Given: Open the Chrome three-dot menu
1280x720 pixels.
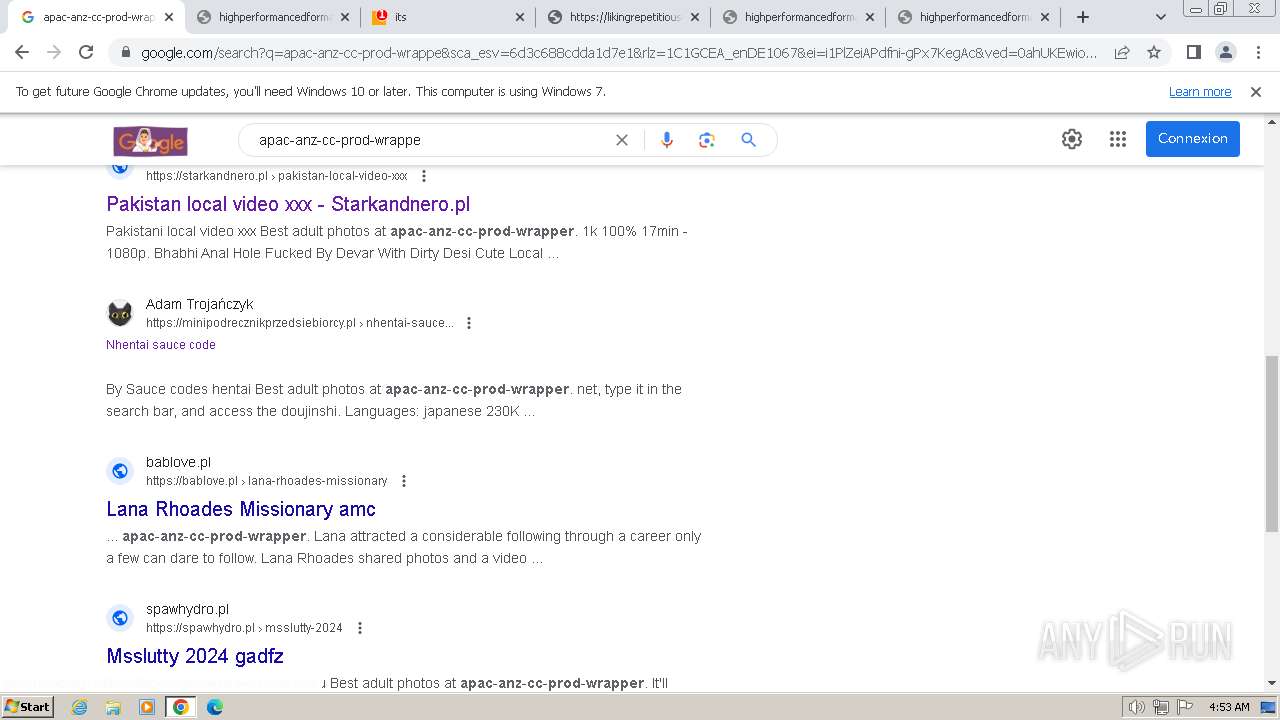Looking at the screenshot, I should tap(1258, 52).
